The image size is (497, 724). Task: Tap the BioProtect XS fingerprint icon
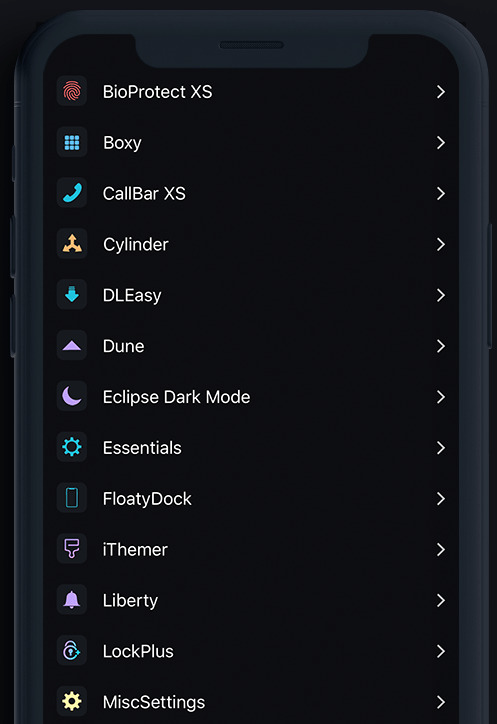coord(72,91)
